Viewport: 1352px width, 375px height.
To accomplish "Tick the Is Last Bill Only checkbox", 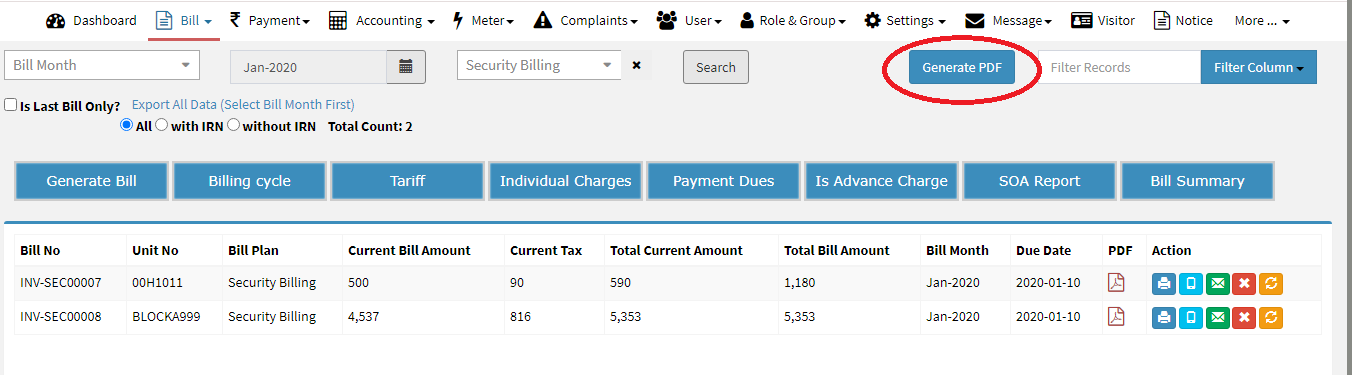I will [10, 104].
